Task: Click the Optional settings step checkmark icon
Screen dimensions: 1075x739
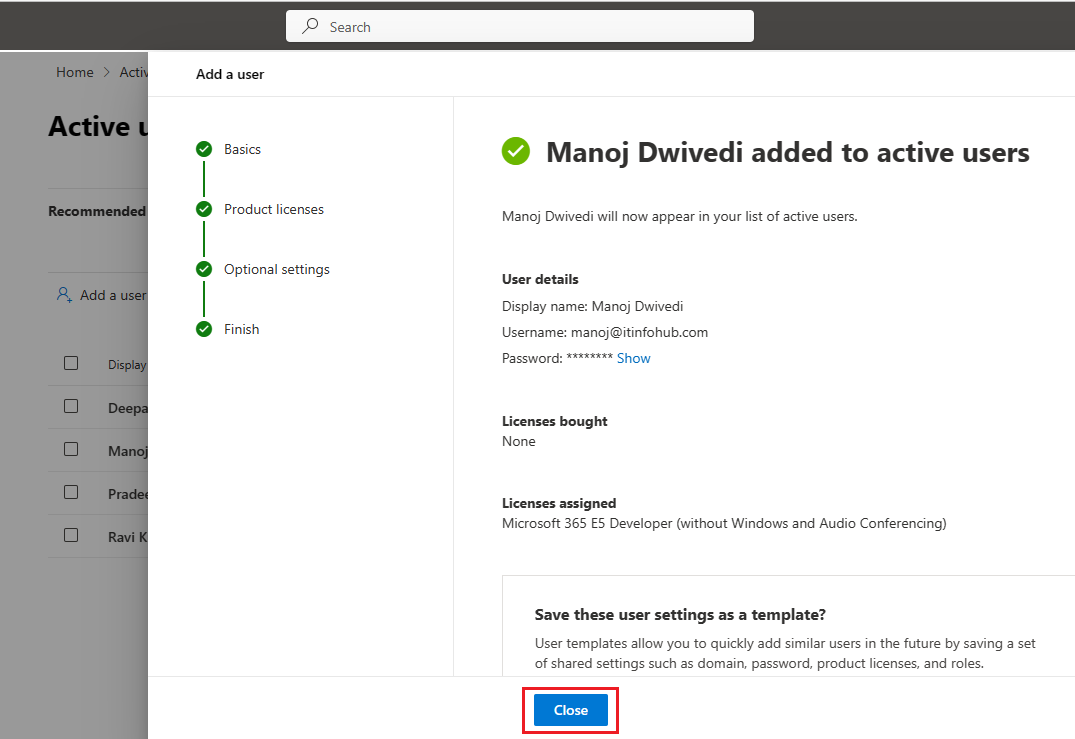Action: (204, 269)
